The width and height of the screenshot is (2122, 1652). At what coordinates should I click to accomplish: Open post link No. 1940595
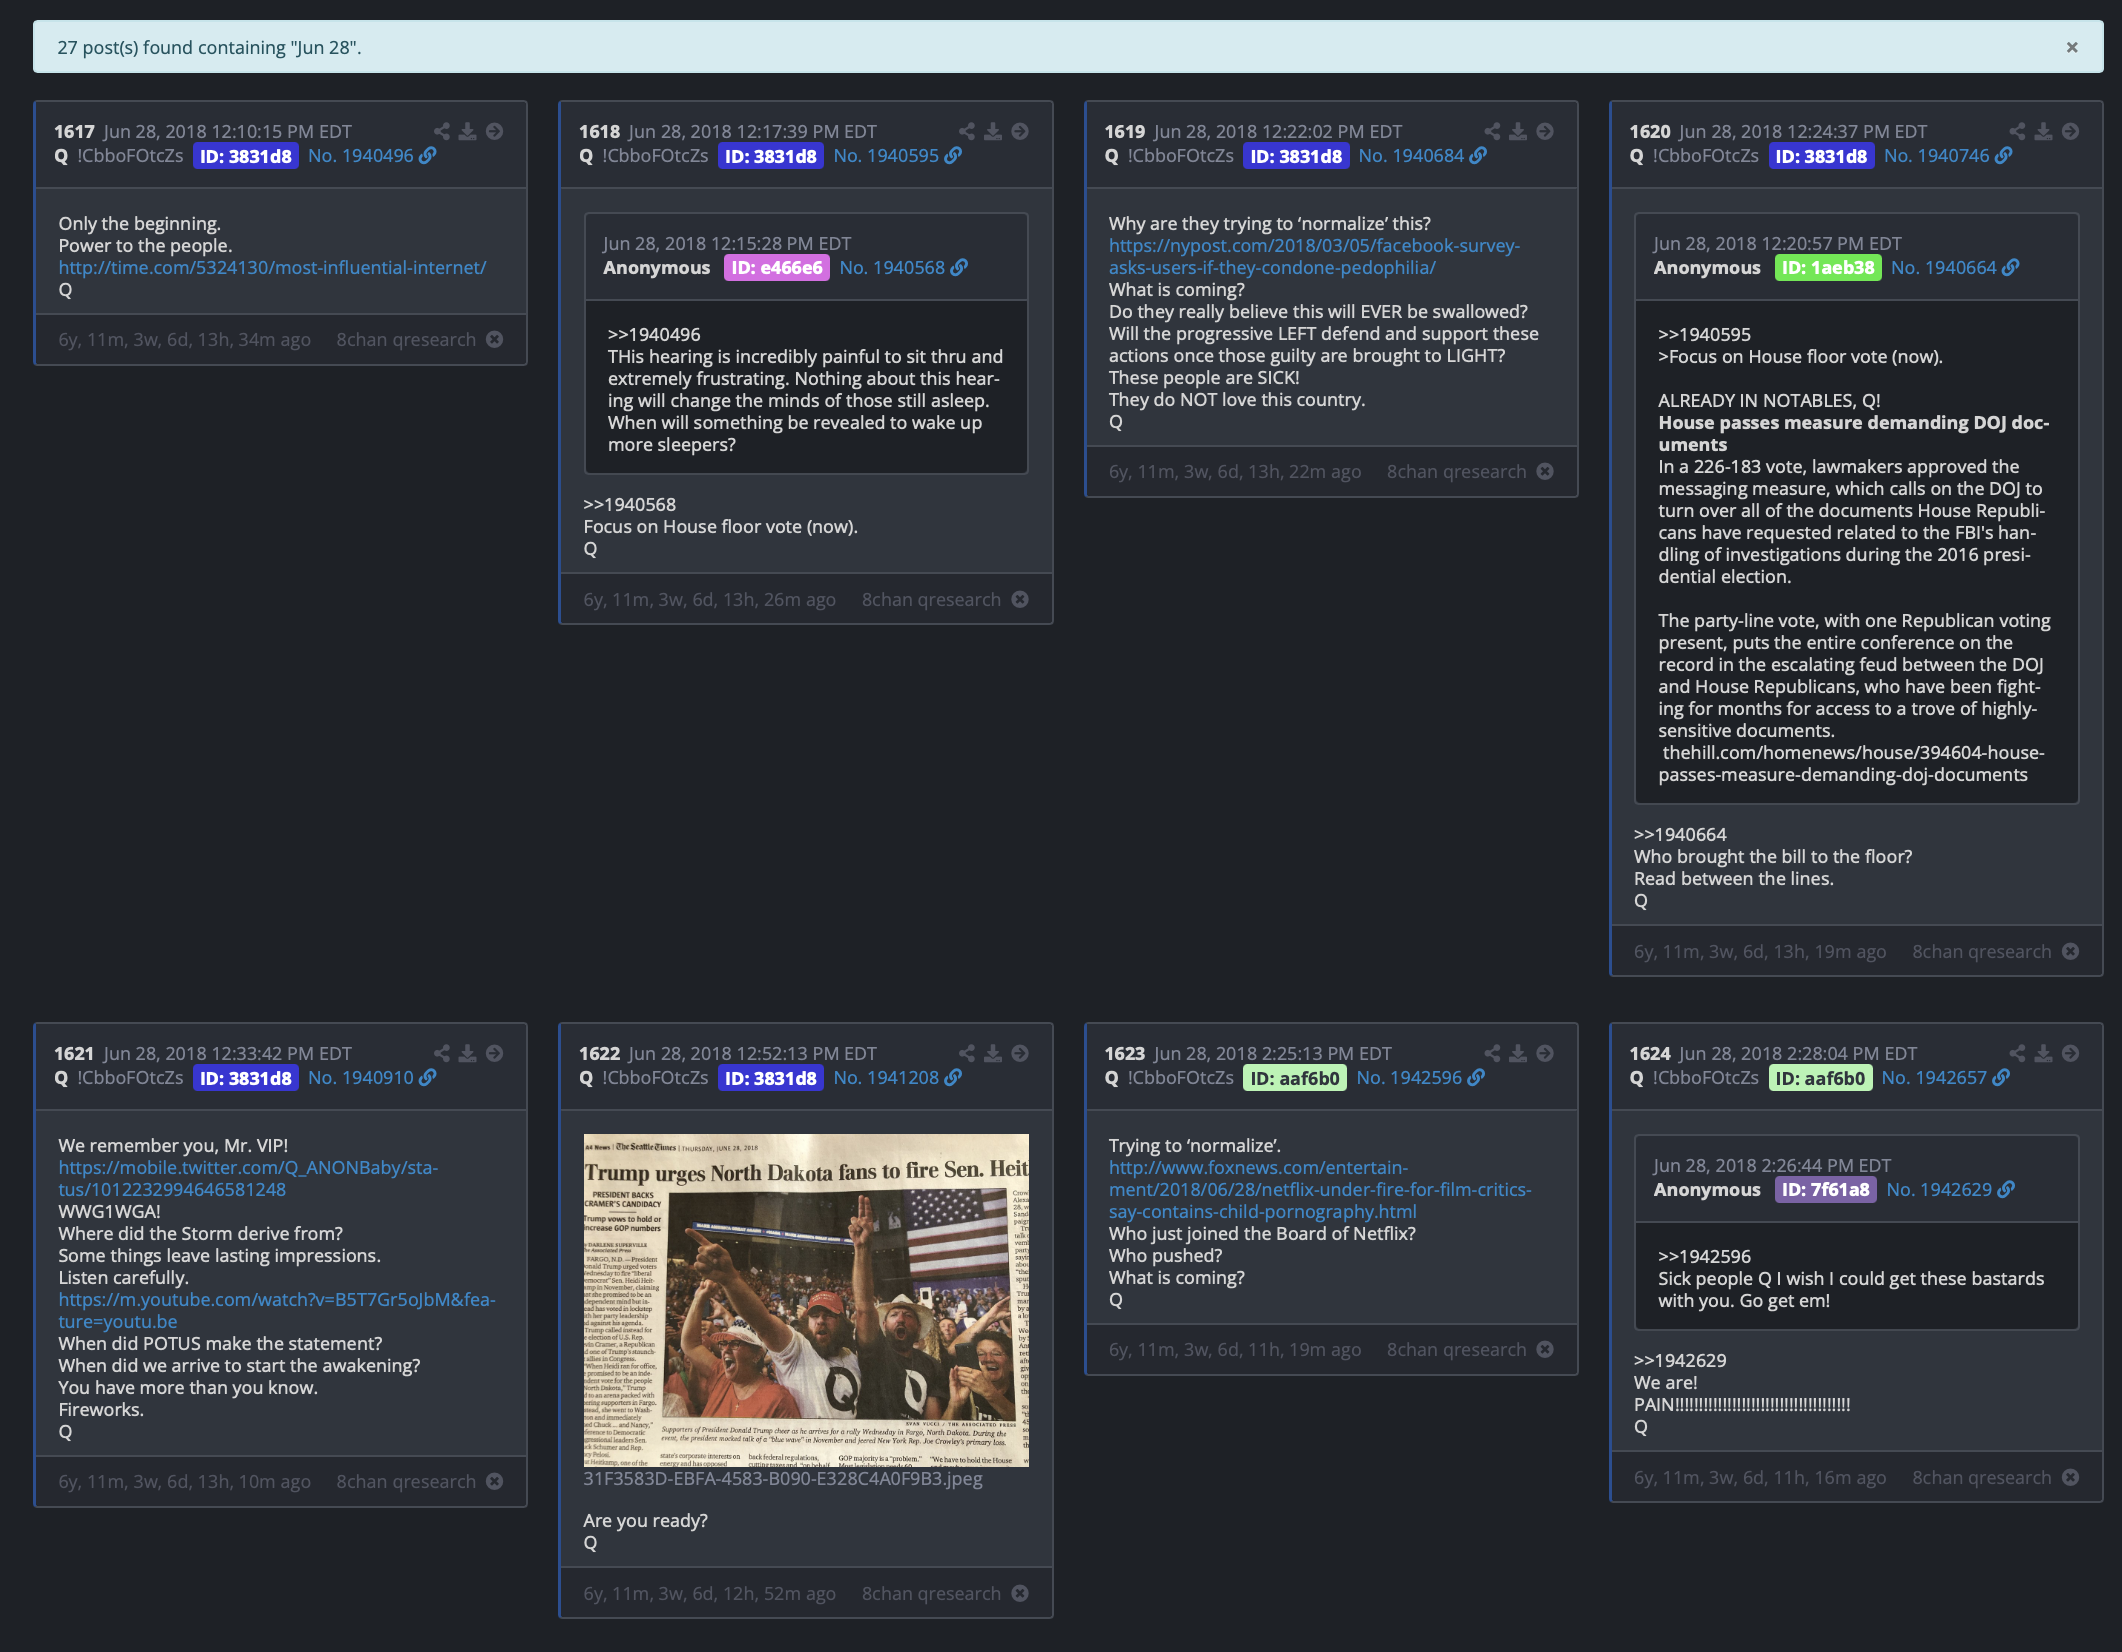[x=897, y=156]
